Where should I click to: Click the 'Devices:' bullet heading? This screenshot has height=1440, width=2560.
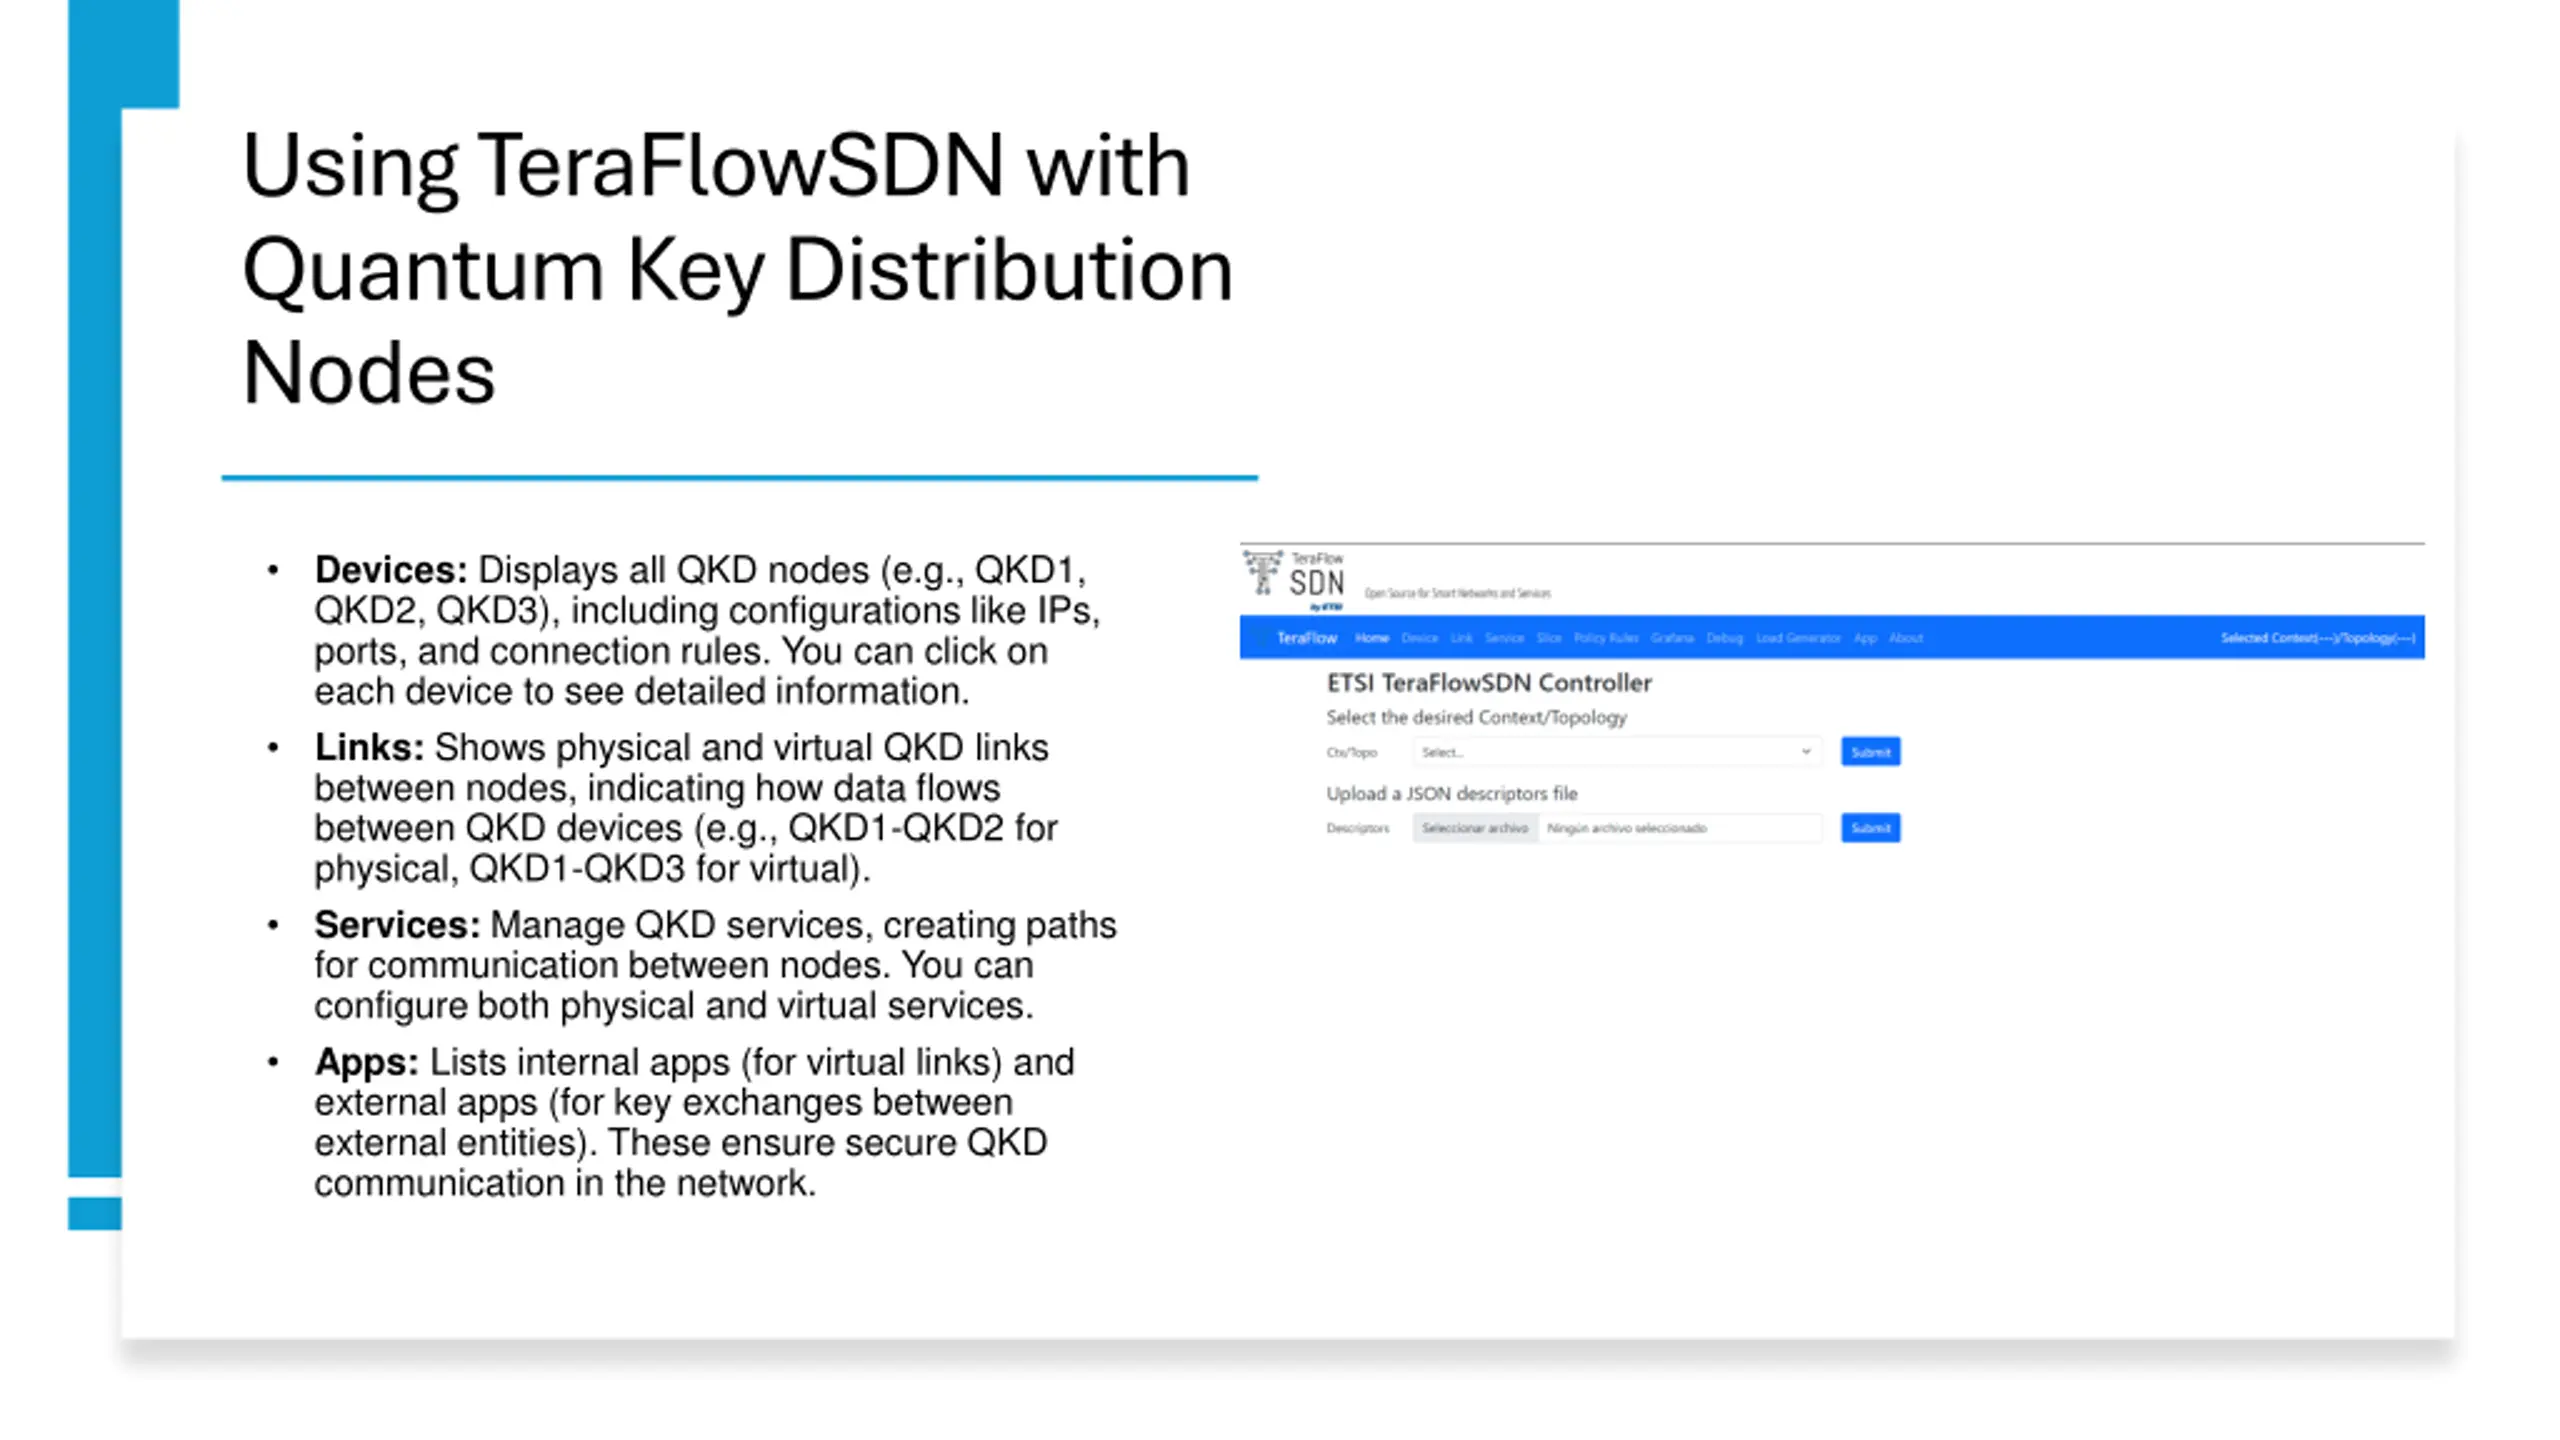tap(391, 570)
